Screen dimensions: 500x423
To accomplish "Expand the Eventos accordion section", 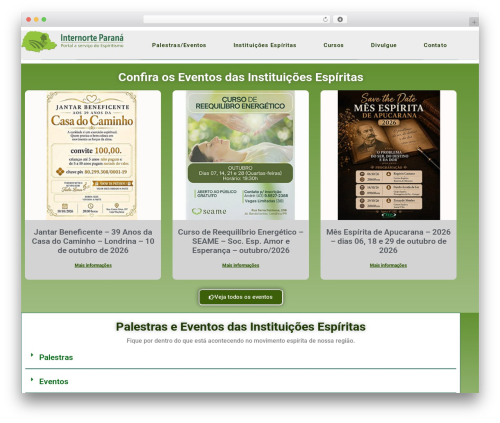I will (54, 381).
